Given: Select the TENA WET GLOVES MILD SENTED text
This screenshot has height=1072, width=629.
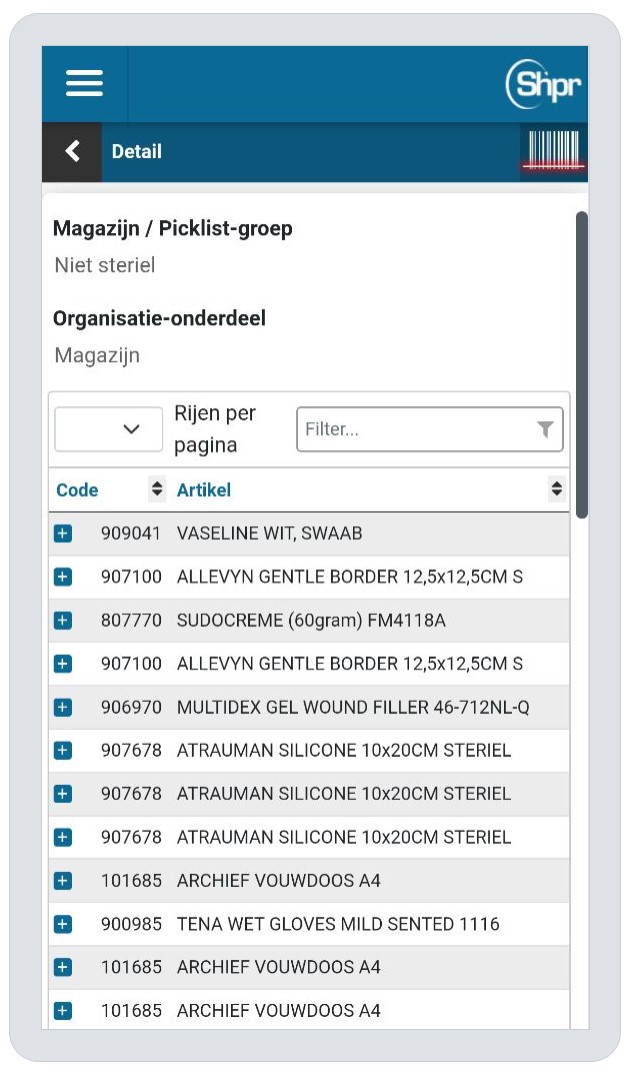Looking at the screenshot, I should [338, 925].
